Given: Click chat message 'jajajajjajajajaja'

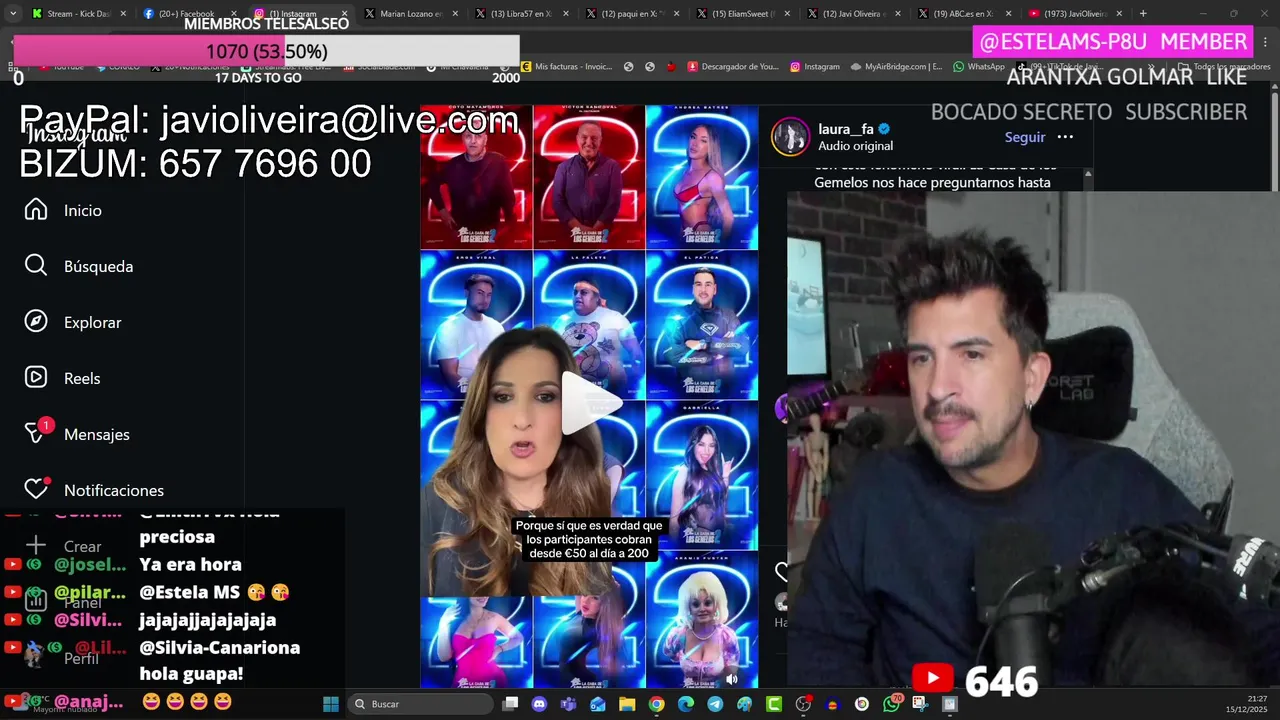Looking at the screenshot, I should [207, 620].
